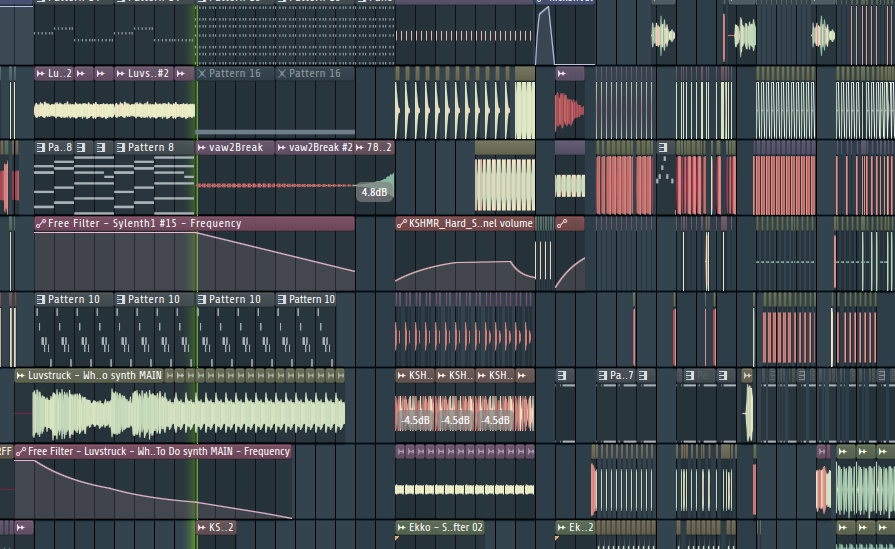Click the green playhead line
The height and width of the screenshot is (549, 895).
(x=197, y=274)
